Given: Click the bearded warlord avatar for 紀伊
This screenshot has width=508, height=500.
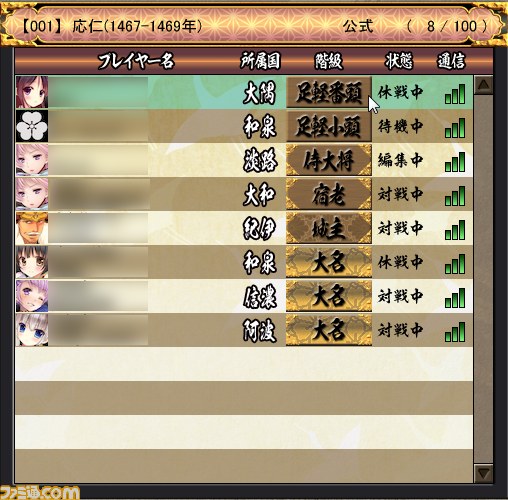Looking at the screenshot, I should pos(32,228).
